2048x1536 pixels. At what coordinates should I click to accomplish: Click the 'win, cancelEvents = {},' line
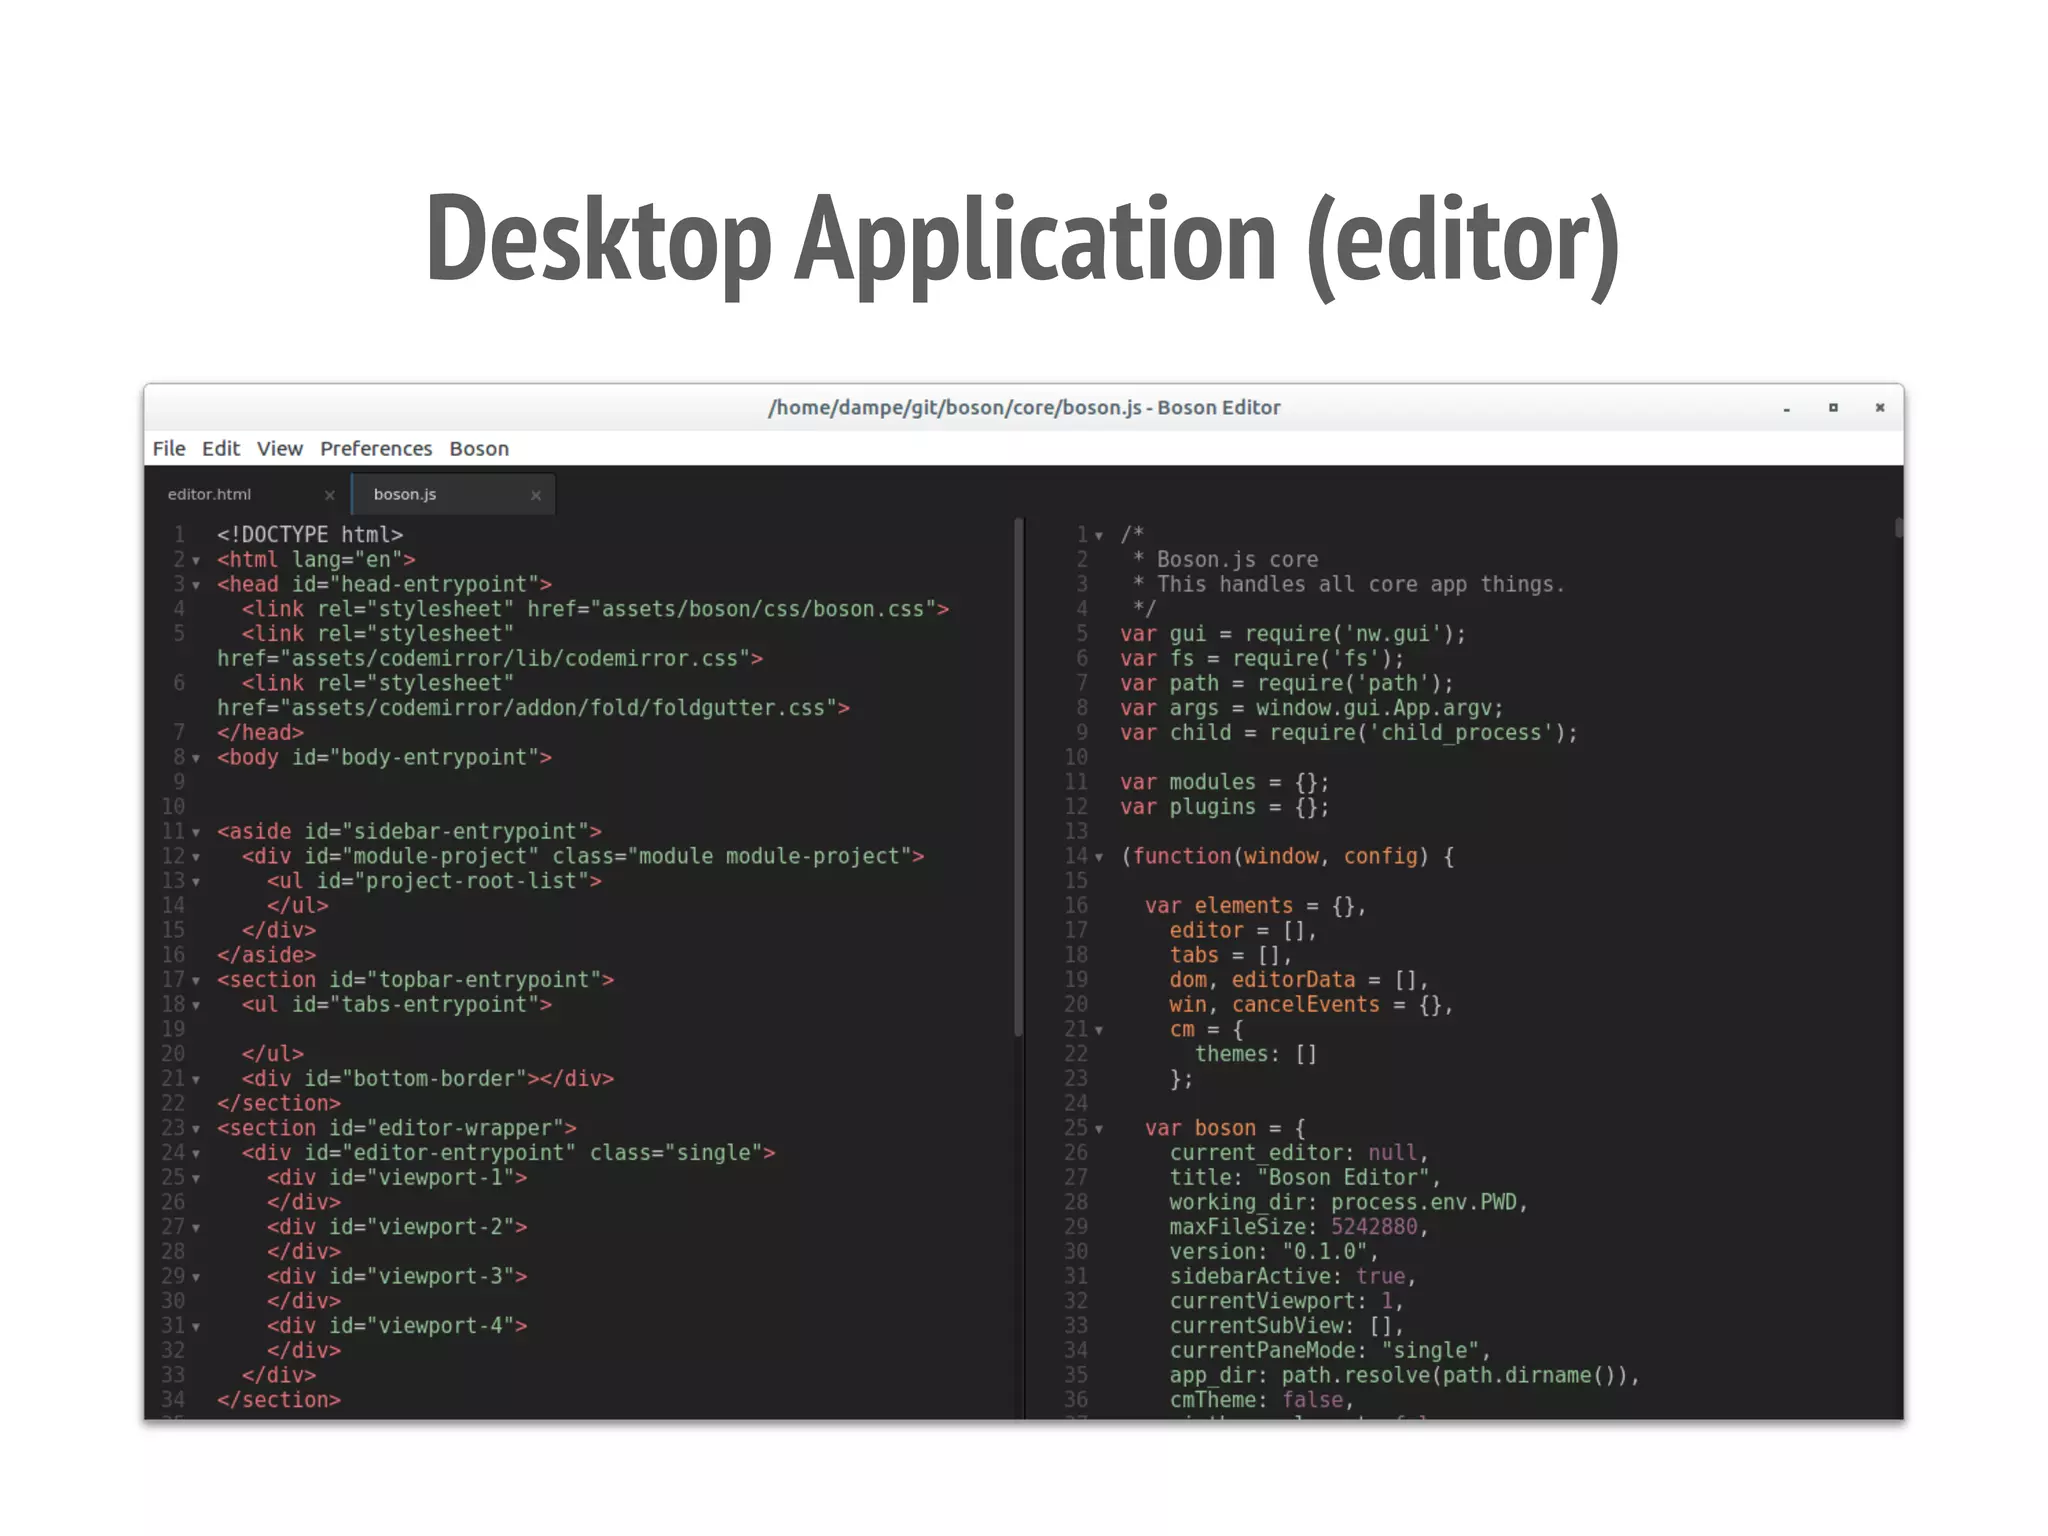tap(1312, 1005)
